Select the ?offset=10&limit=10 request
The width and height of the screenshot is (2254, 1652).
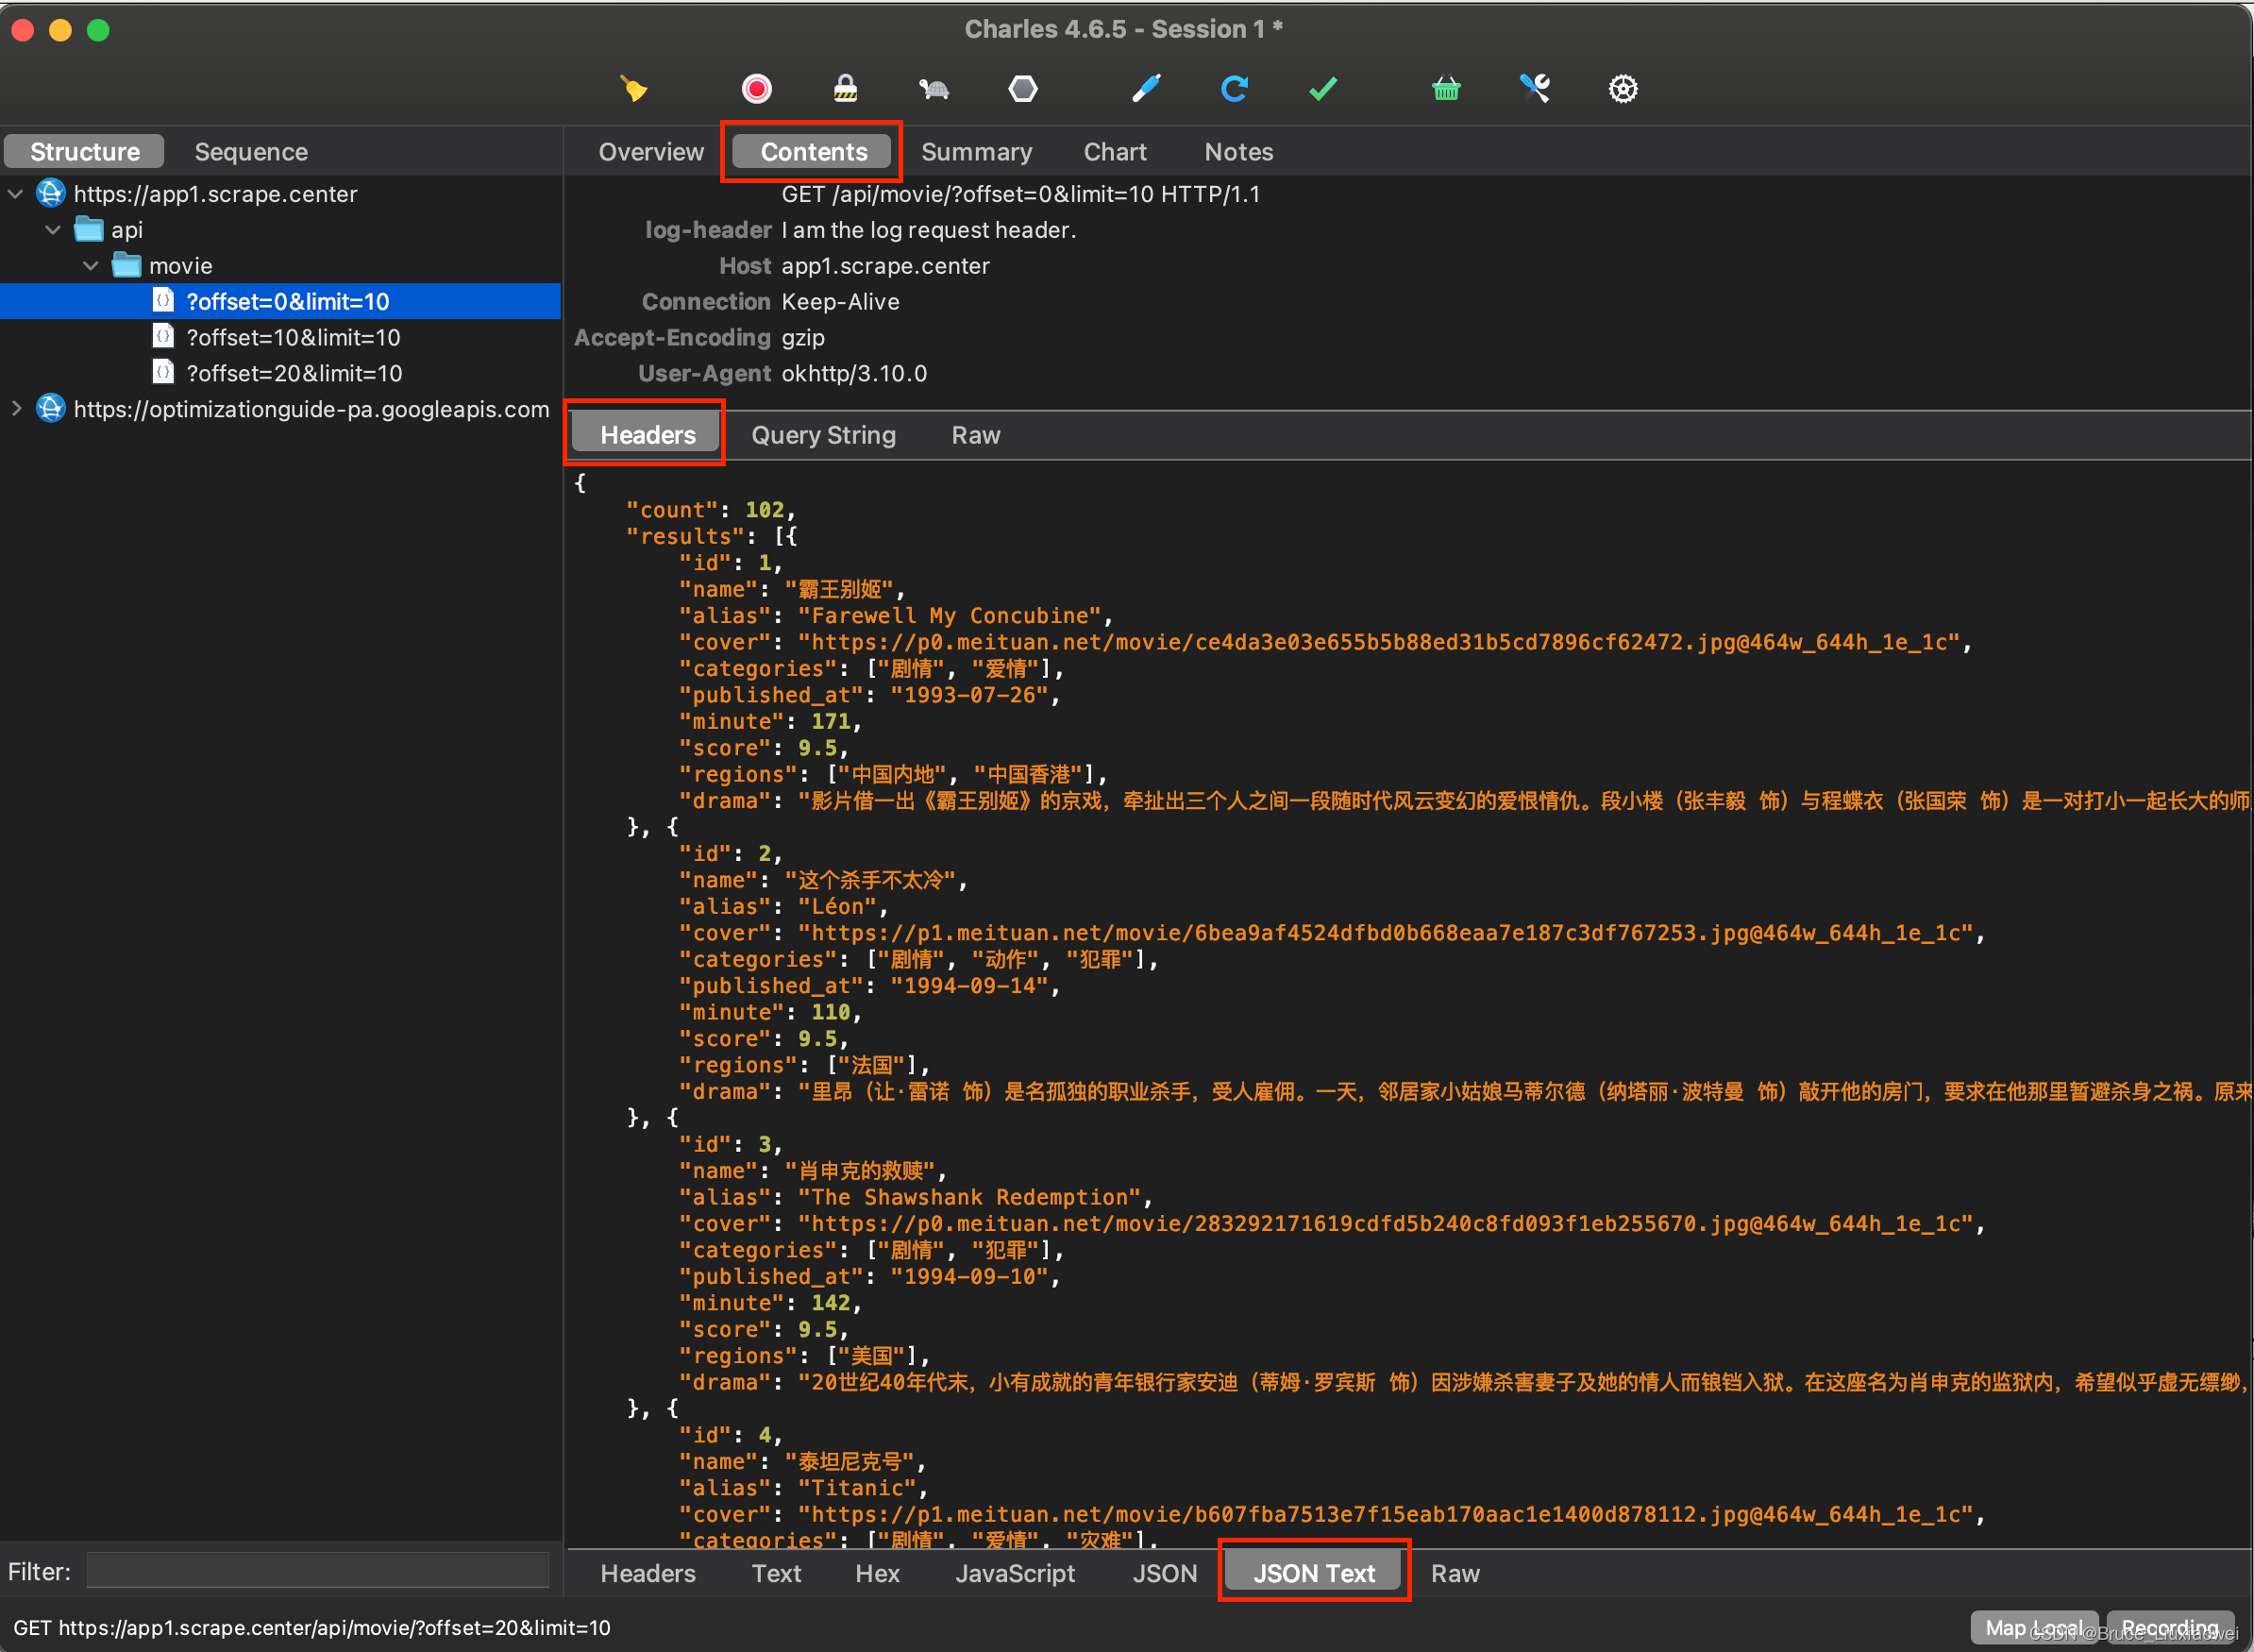[x=293, y=338]
